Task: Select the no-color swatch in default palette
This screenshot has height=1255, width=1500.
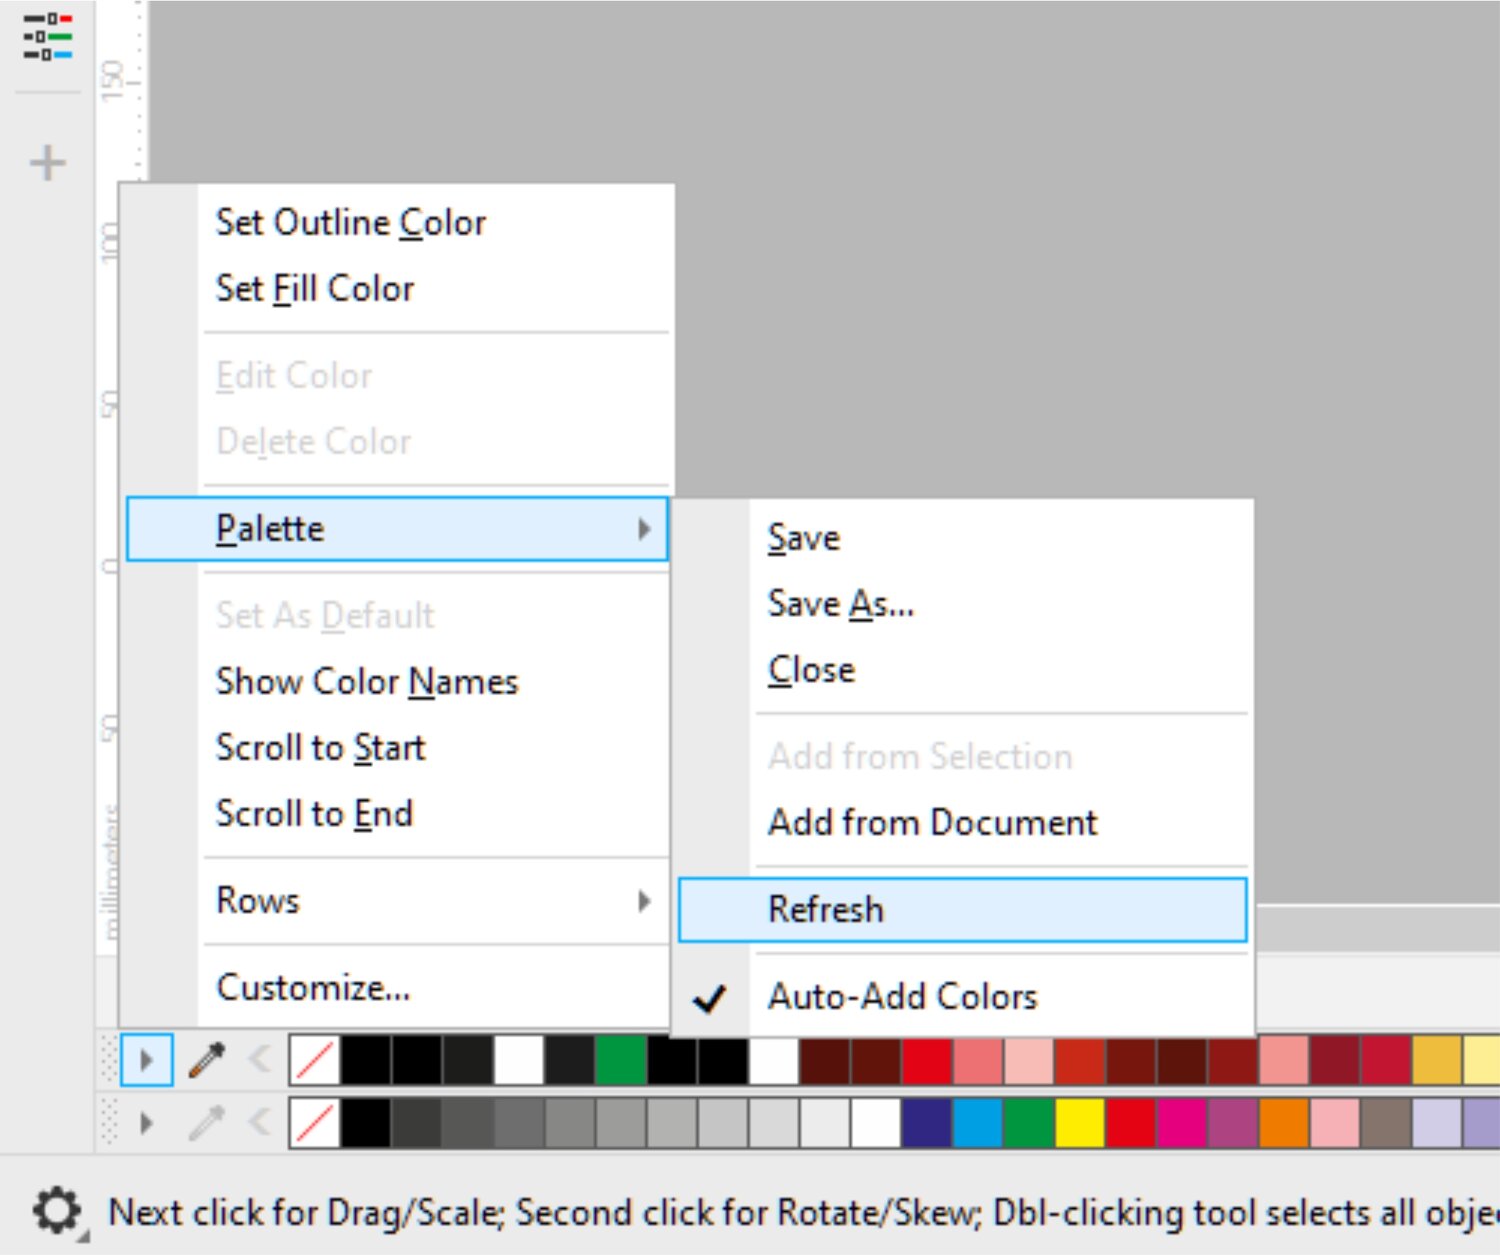Action: click(315, 1123)
